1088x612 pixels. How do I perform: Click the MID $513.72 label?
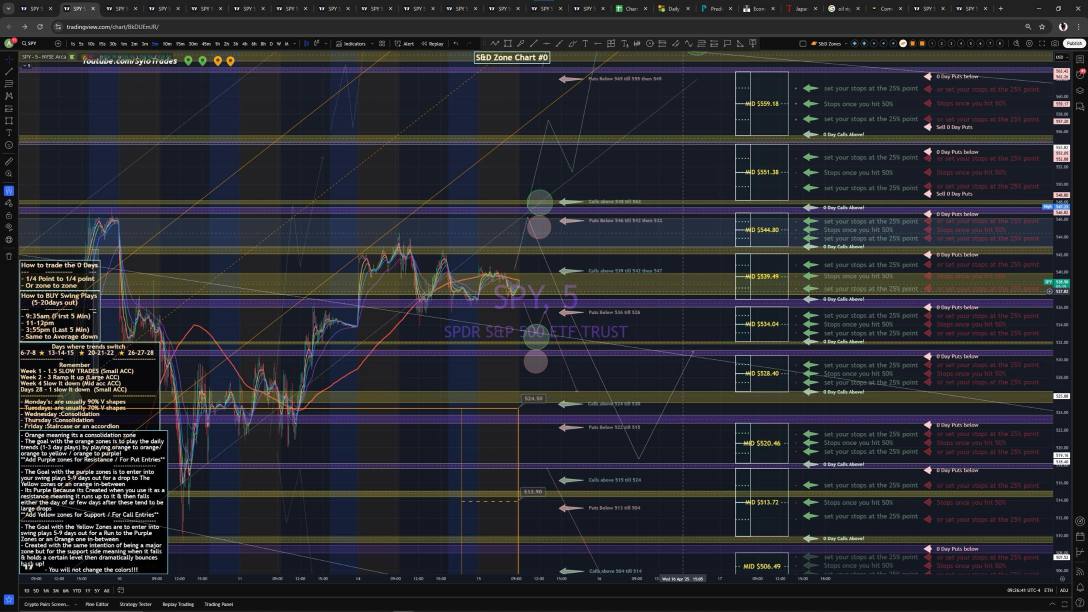click(762, 502)
